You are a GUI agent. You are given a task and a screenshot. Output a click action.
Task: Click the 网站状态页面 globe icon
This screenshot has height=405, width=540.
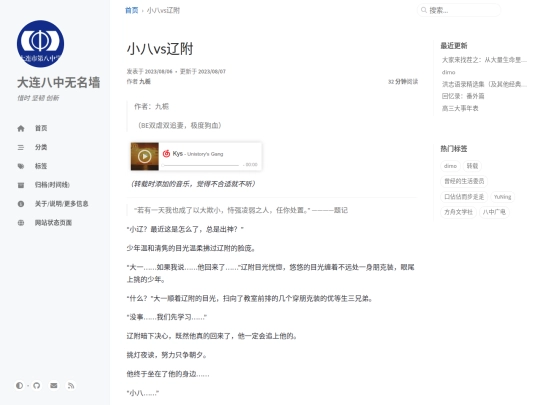(21, 223)
